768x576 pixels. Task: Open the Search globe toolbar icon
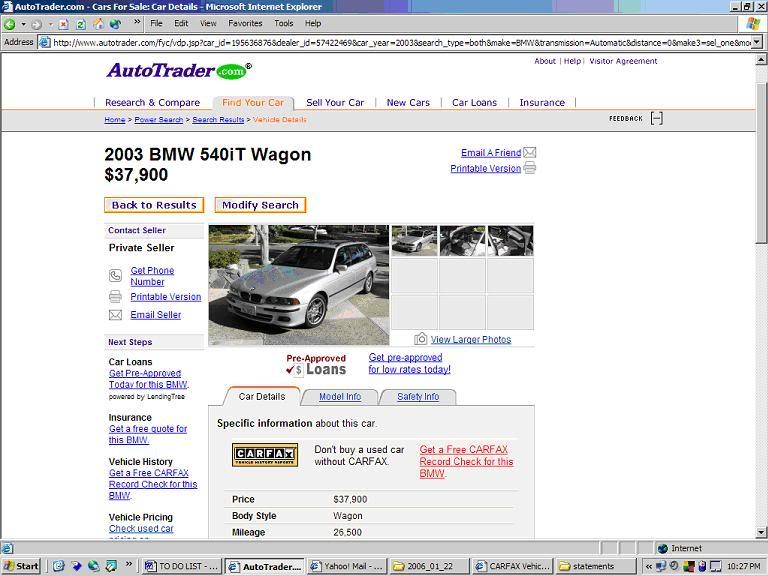pos(116,24)
